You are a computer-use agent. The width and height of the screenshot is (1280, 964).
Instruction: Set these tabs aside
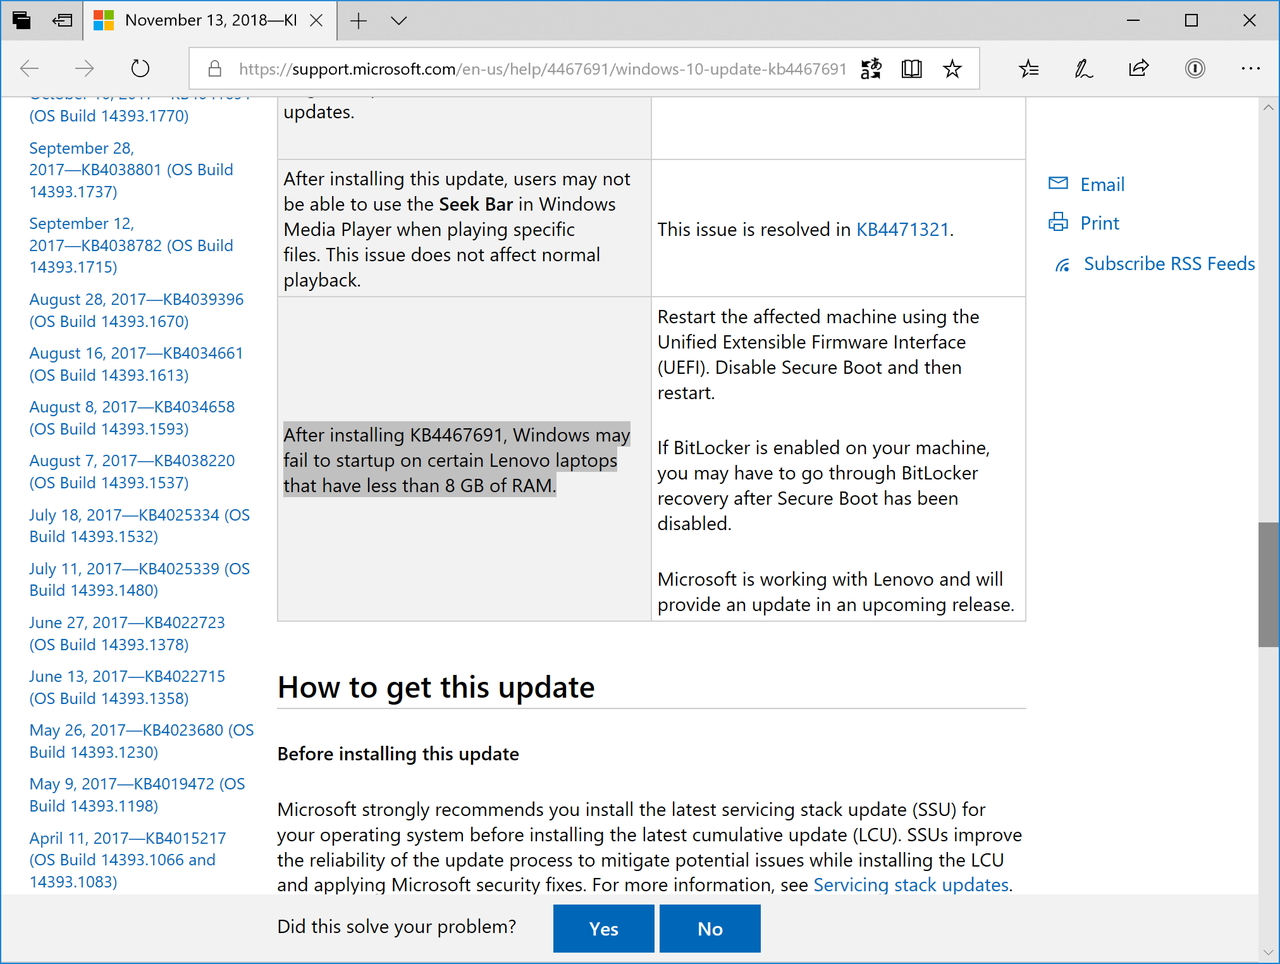click(62, 20)
